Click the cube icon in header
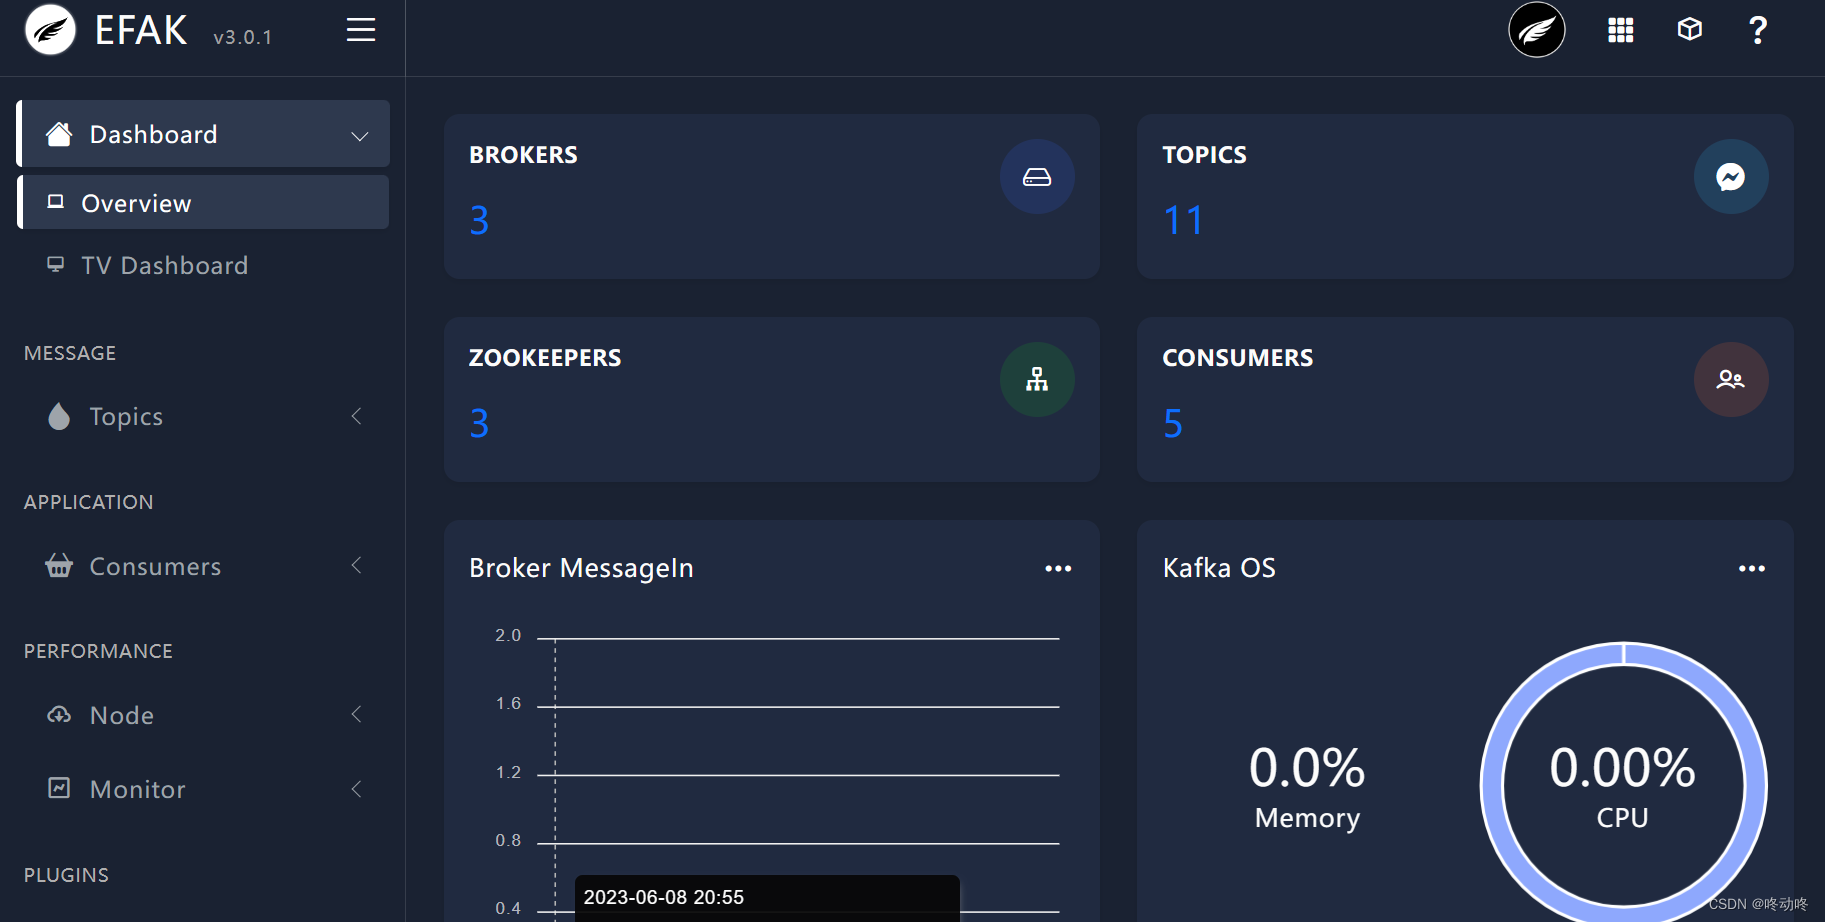Image resolution: width=1825 pixels, height=922 pixels. [1690, 29]
